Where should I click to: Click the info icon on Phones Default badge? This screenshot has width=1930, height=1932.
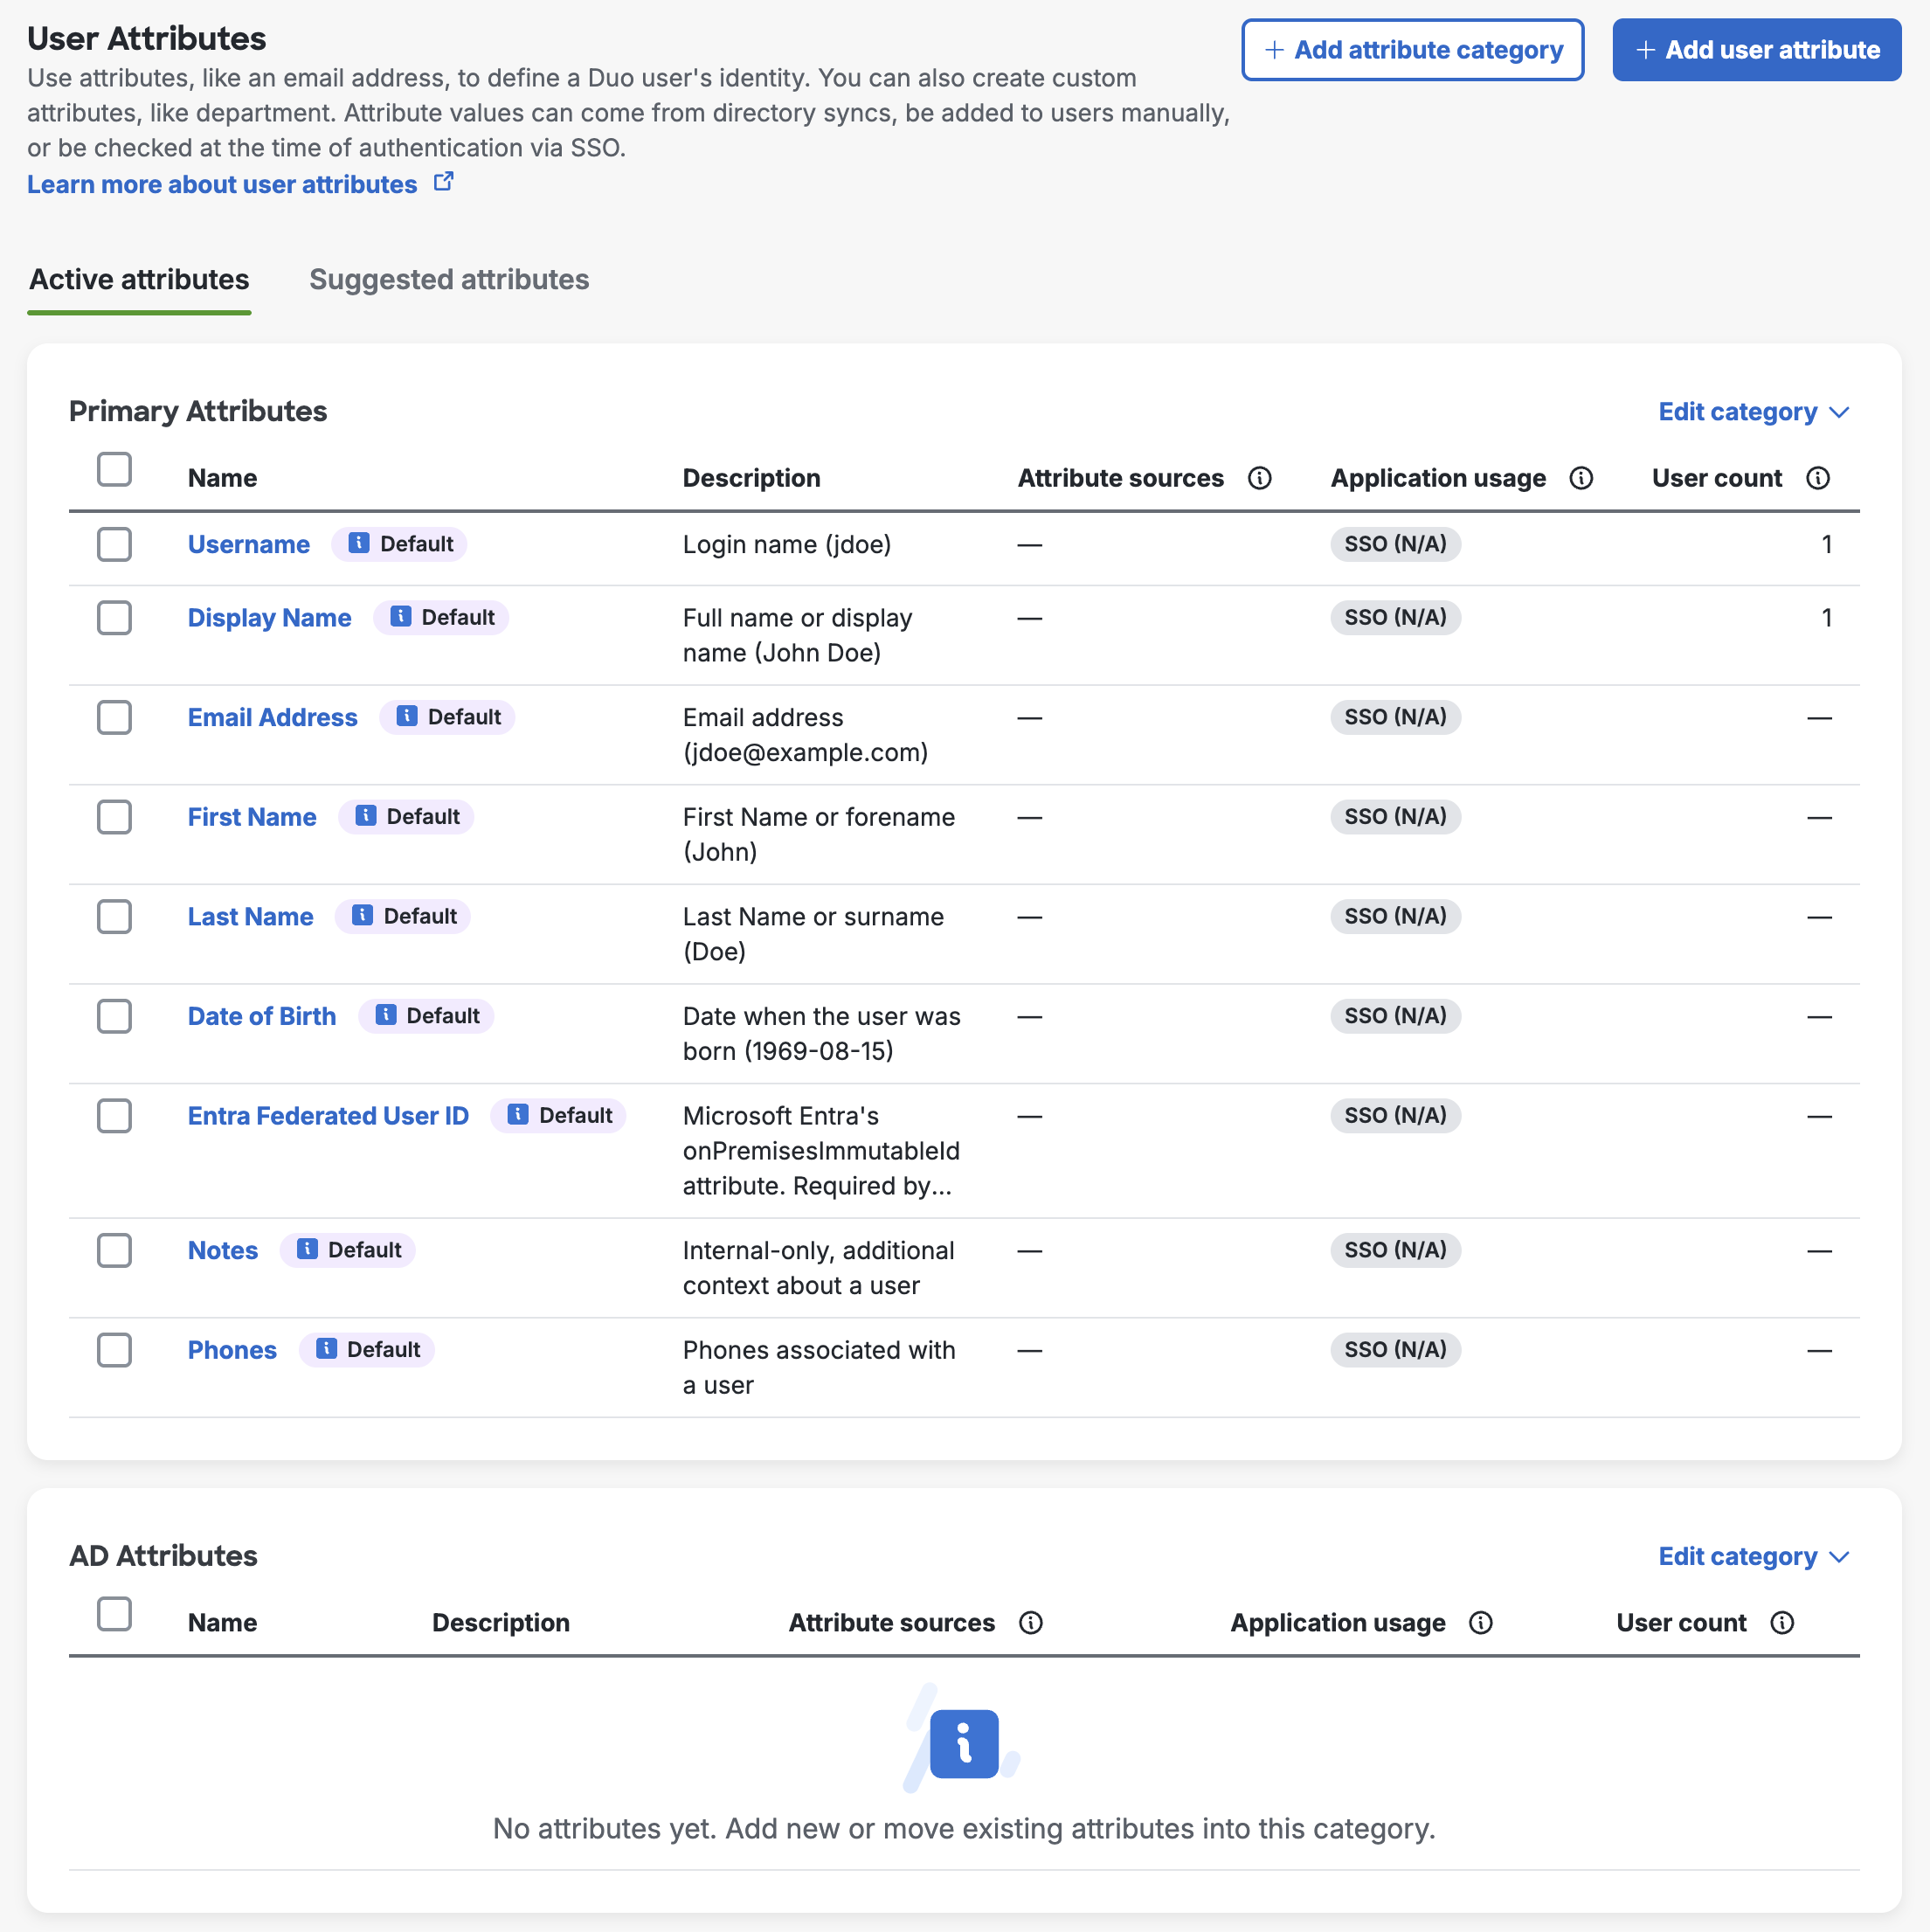326,1349
